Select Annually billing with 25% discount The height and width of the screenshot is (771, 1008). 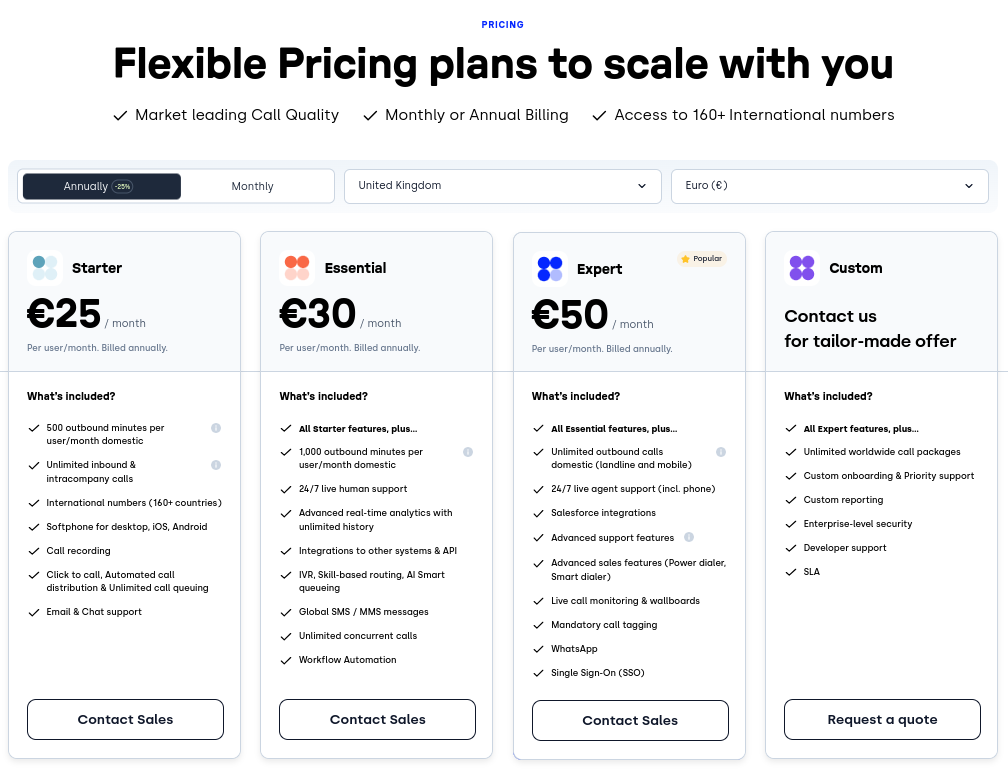click(x=101, y=186)
